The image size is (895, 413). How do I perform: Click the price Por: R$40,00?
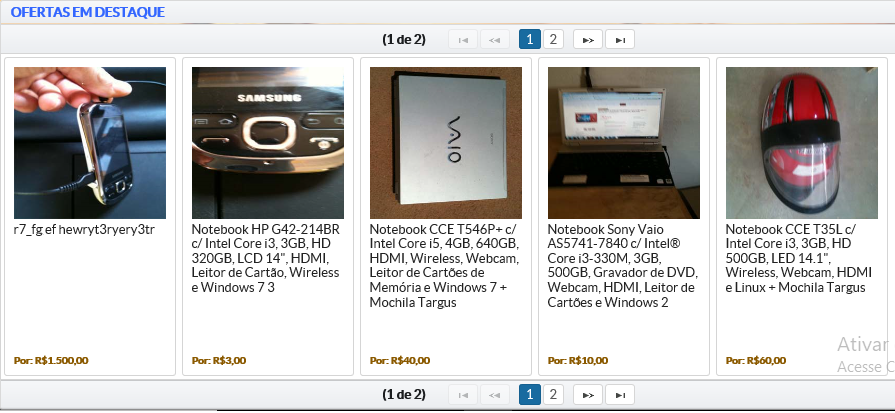point(400,361)
